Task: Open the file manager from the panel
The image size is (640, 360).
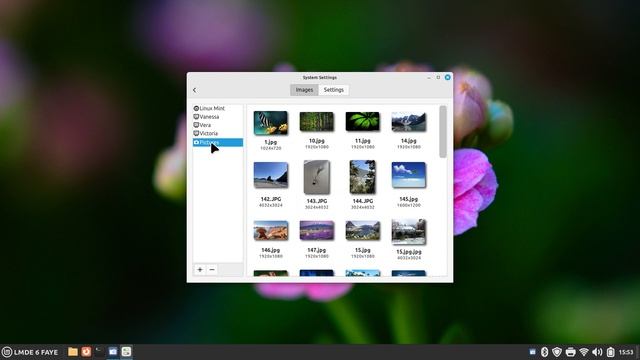Action: pos(73,351)
